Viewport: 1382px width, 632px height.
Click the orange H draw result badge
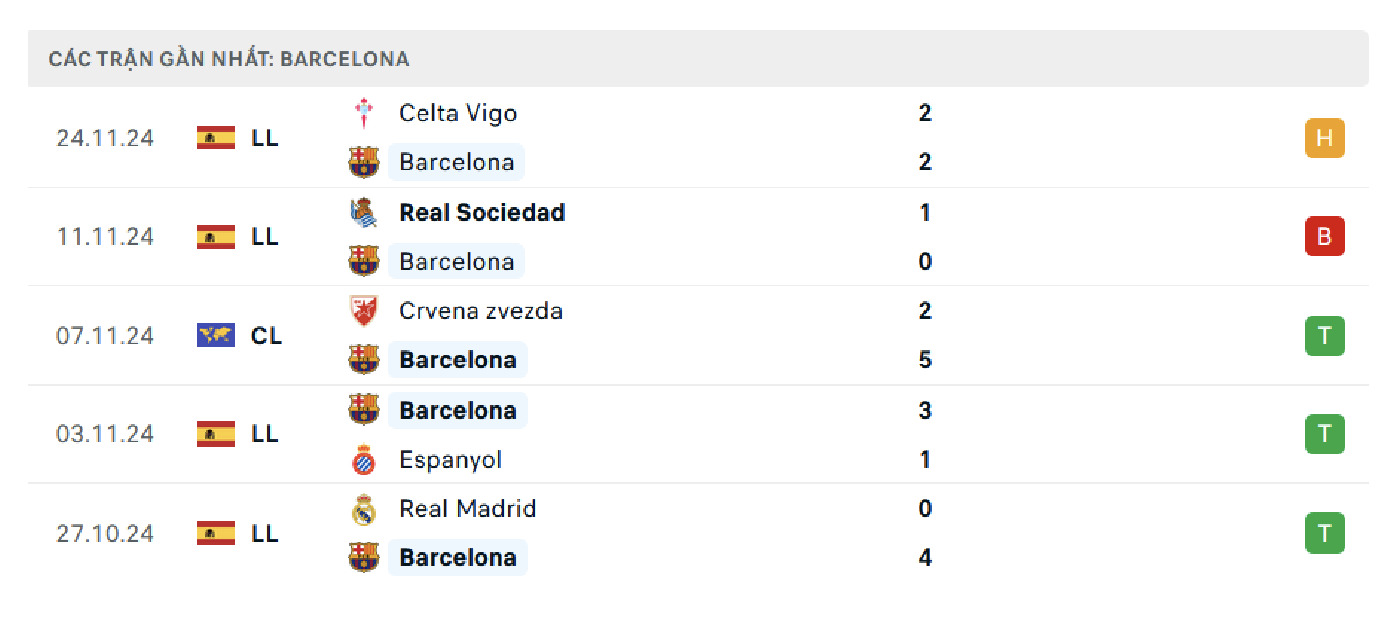click(x=1324, y=138)
